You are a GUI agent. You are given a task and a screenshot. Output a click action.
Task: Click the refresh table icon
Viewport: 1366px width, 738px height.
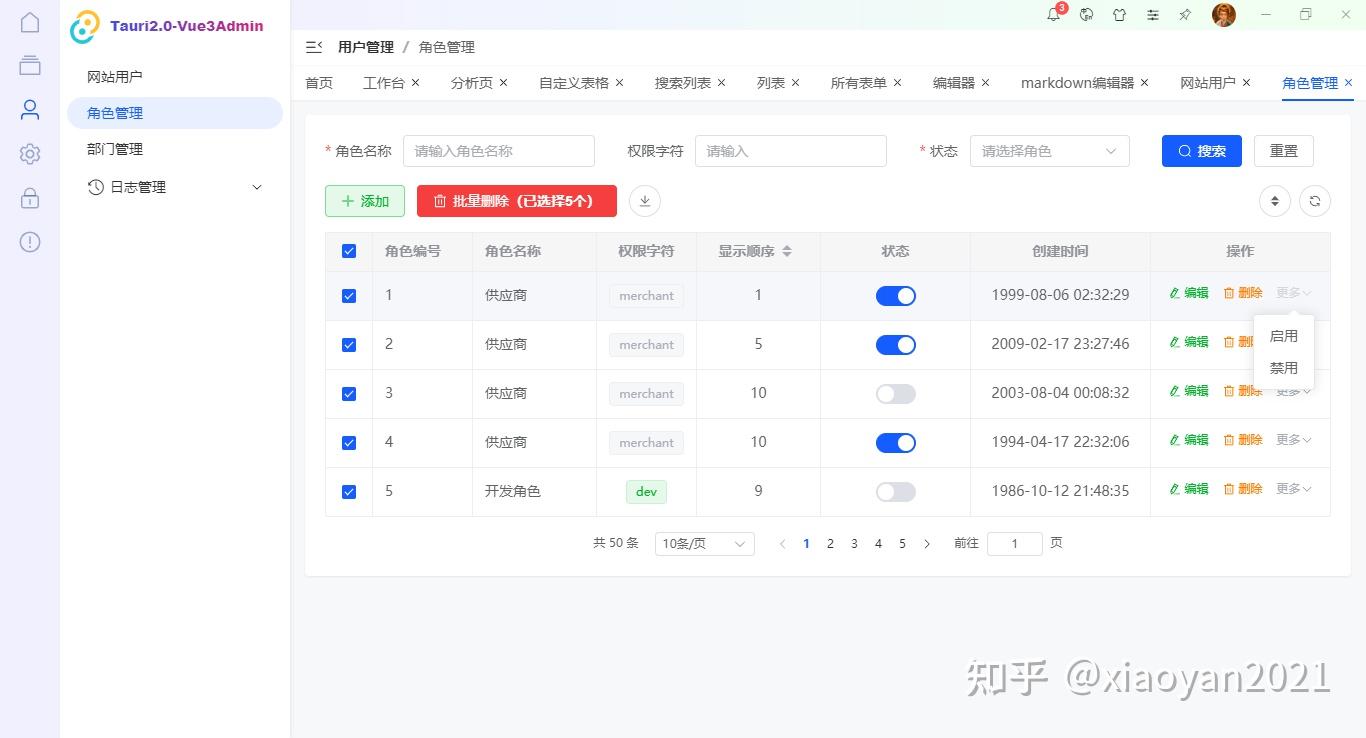1314,201
